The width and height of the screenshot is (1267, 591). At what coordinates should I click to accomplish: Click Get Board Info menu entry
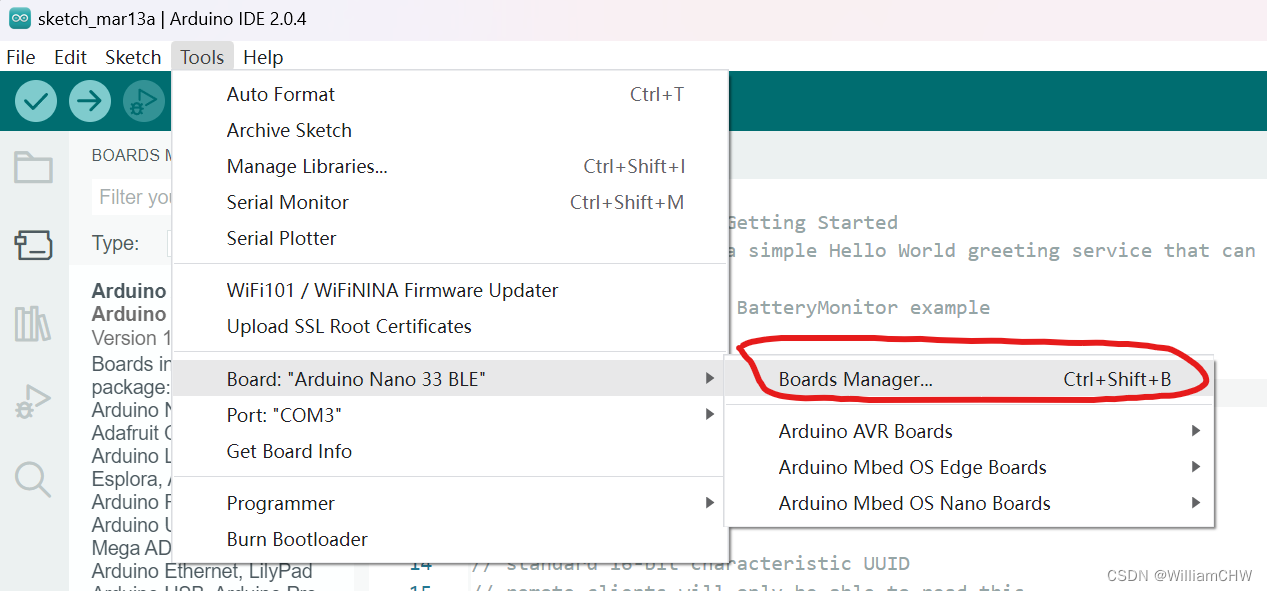450,451
